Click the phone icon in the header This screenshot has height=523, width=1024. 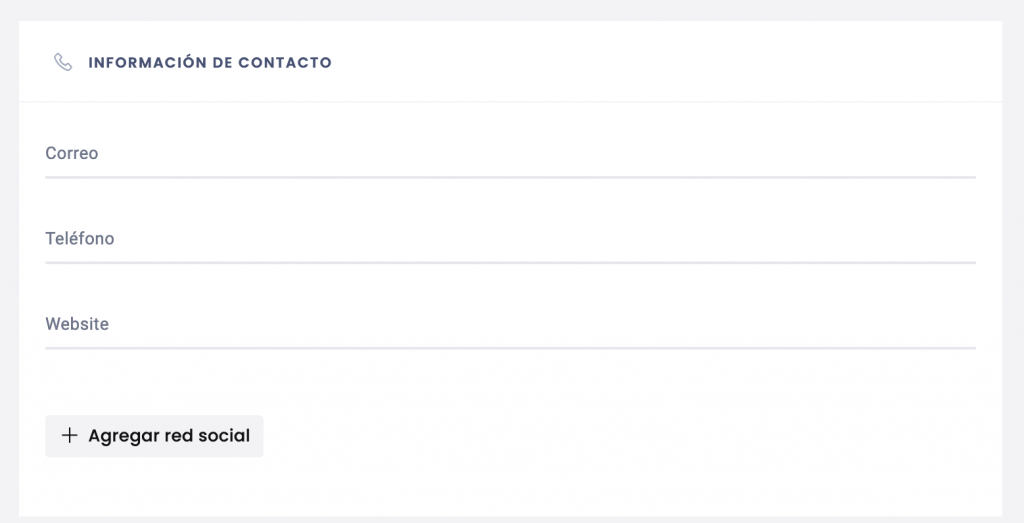coord(63,63)
